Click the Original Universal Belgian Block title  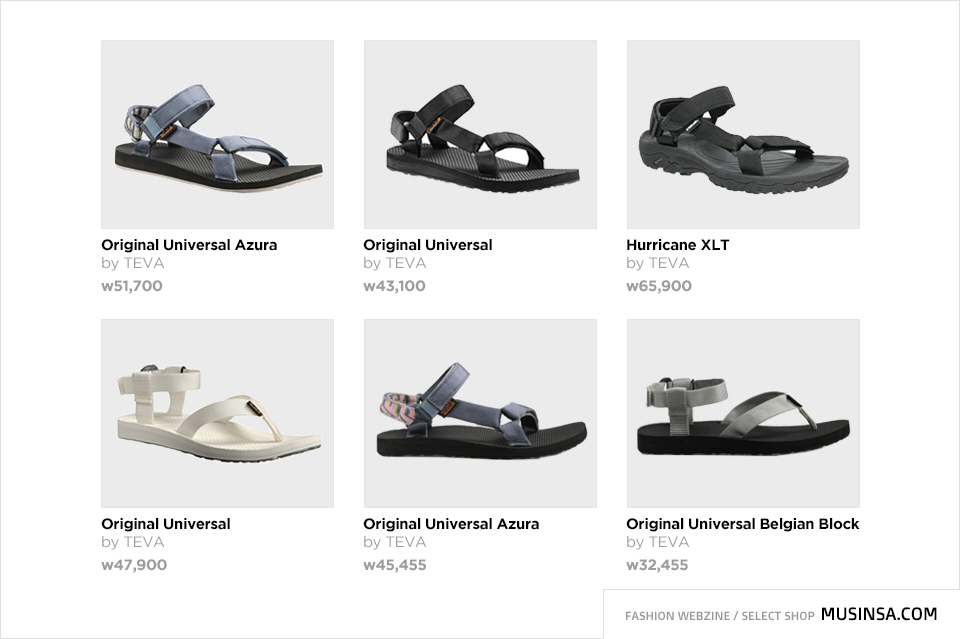pos(742,524)
